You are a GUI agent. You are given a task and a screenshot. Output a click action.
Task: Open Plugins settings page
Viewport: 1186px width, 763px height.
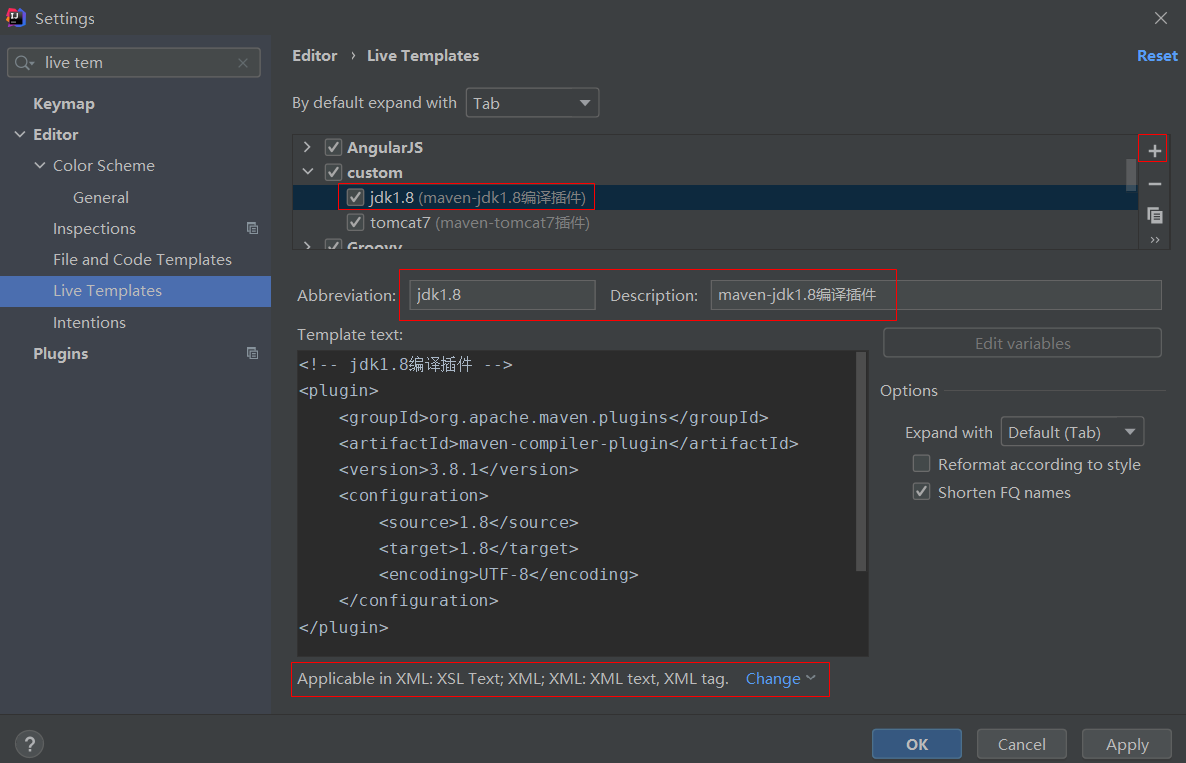click(61, 353)
